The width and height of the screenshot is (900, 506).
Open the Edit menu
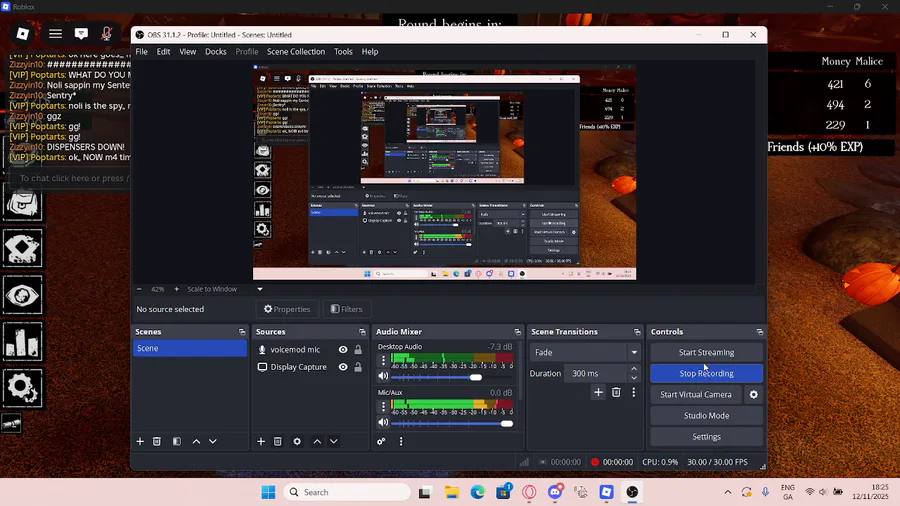coord(163,52)
